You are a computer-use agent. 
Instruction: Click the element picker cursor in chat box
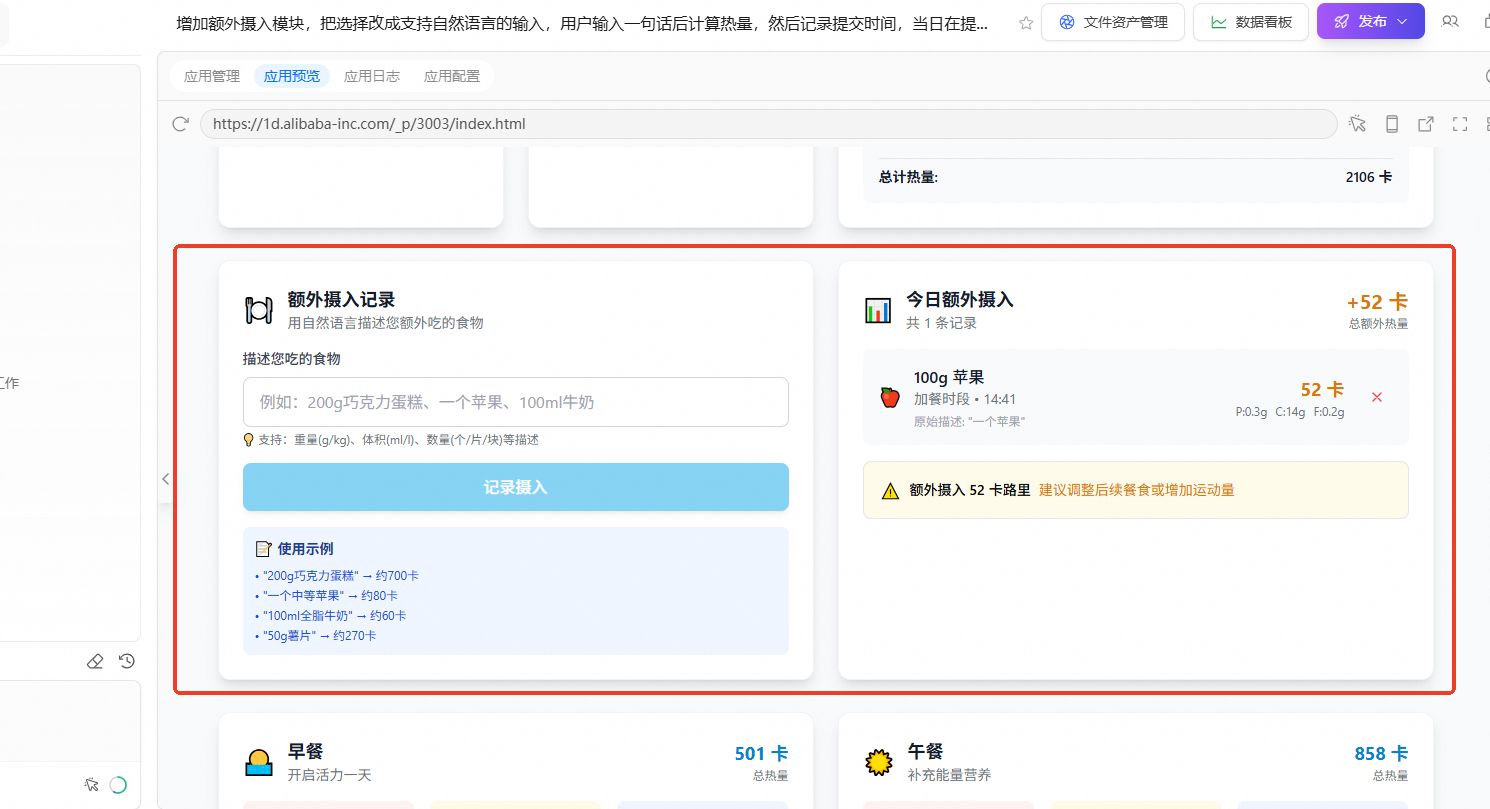tap(92, 785)
